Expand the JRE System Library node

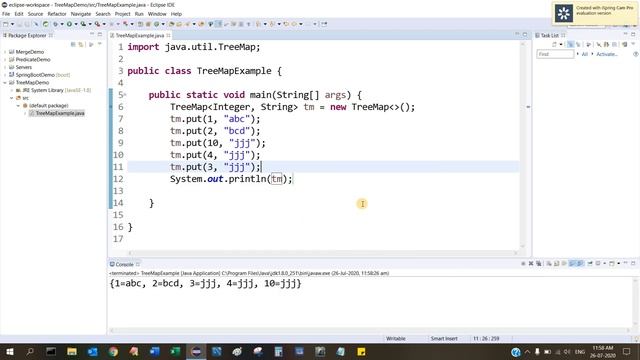(x=12, y=90)
